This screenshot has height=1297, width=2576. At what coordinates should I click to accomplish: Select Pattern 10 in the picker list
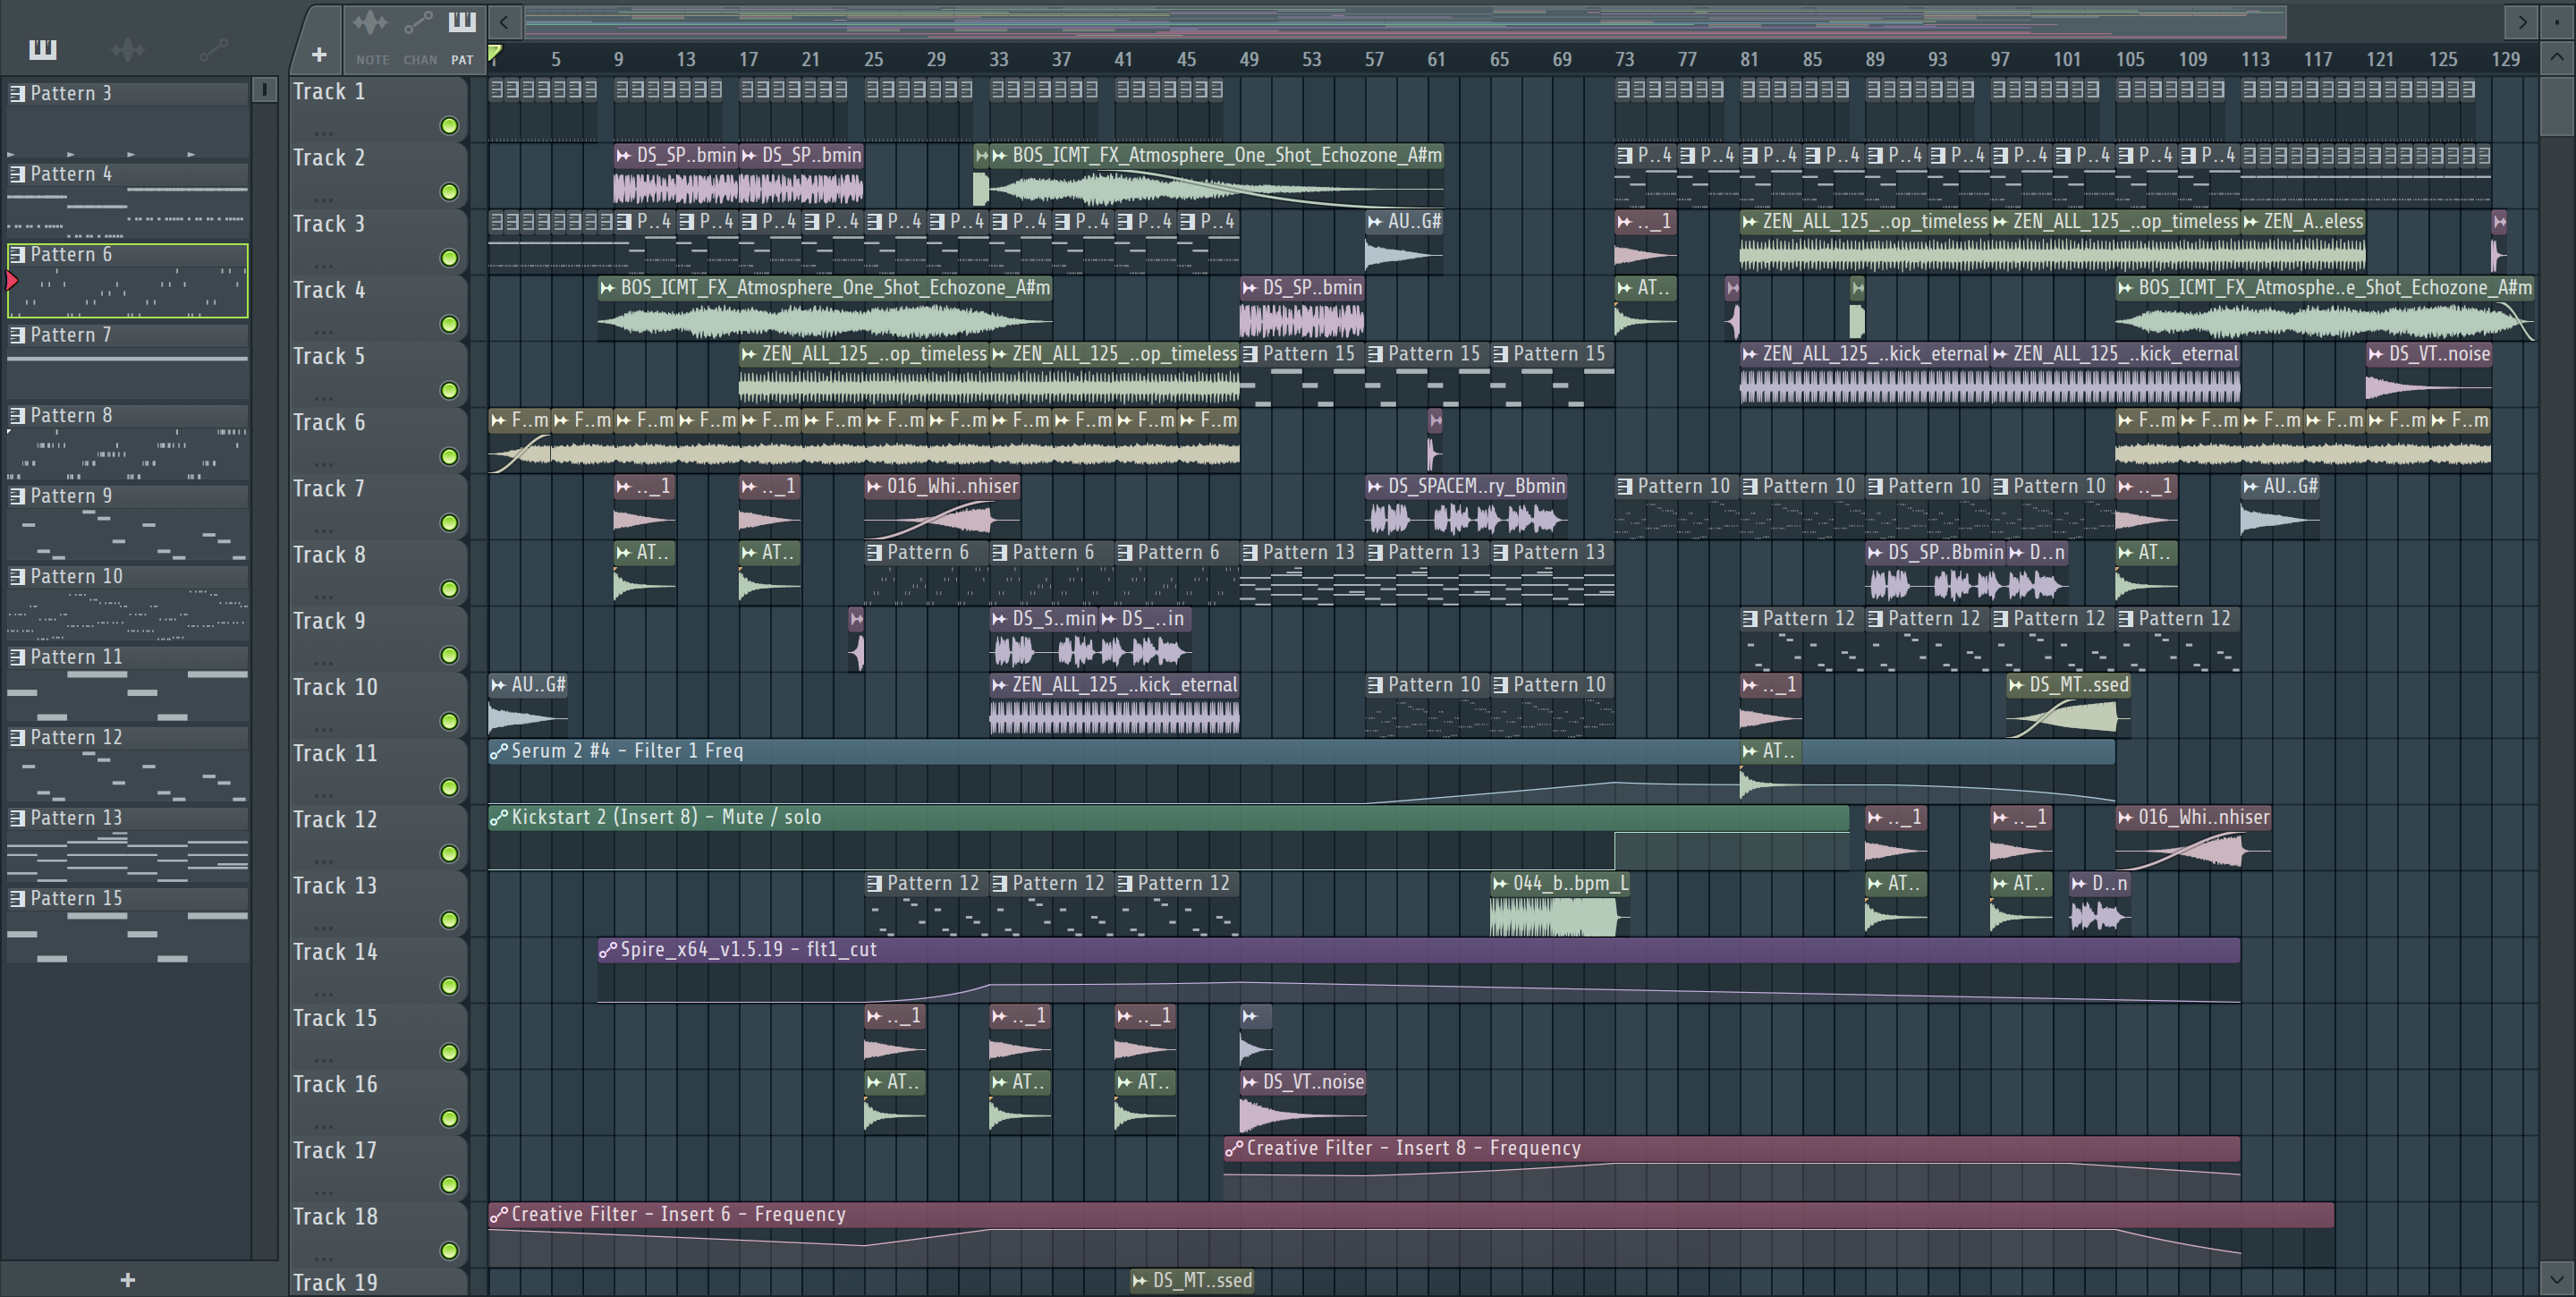tap(128, 603)
